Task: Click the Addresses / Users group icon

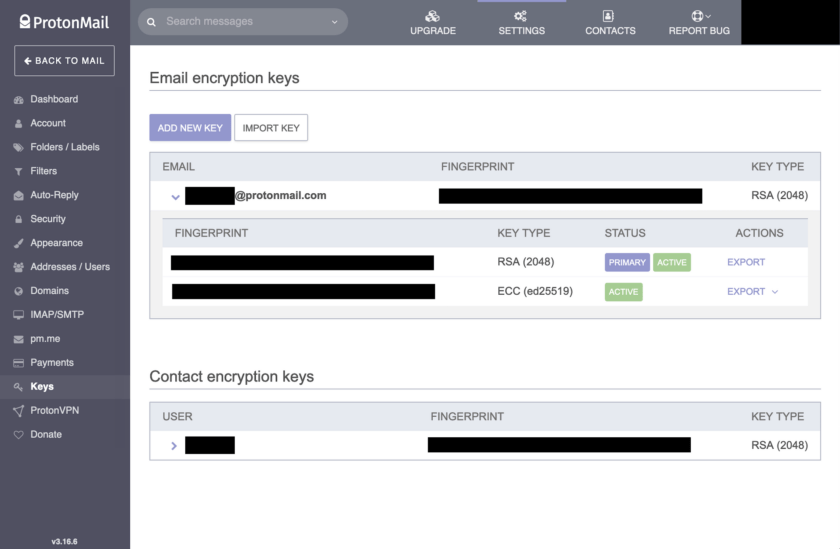Action: point(19,267)
